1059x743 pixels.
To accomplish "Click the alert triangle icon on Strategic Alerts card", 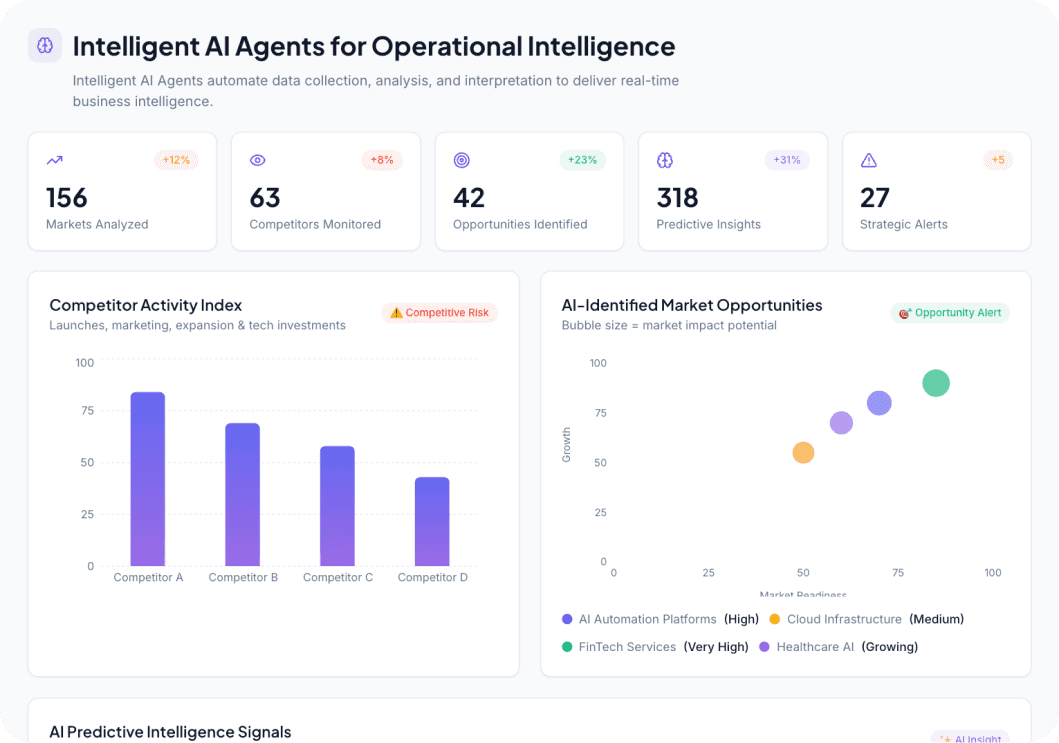I will point(868,160).
